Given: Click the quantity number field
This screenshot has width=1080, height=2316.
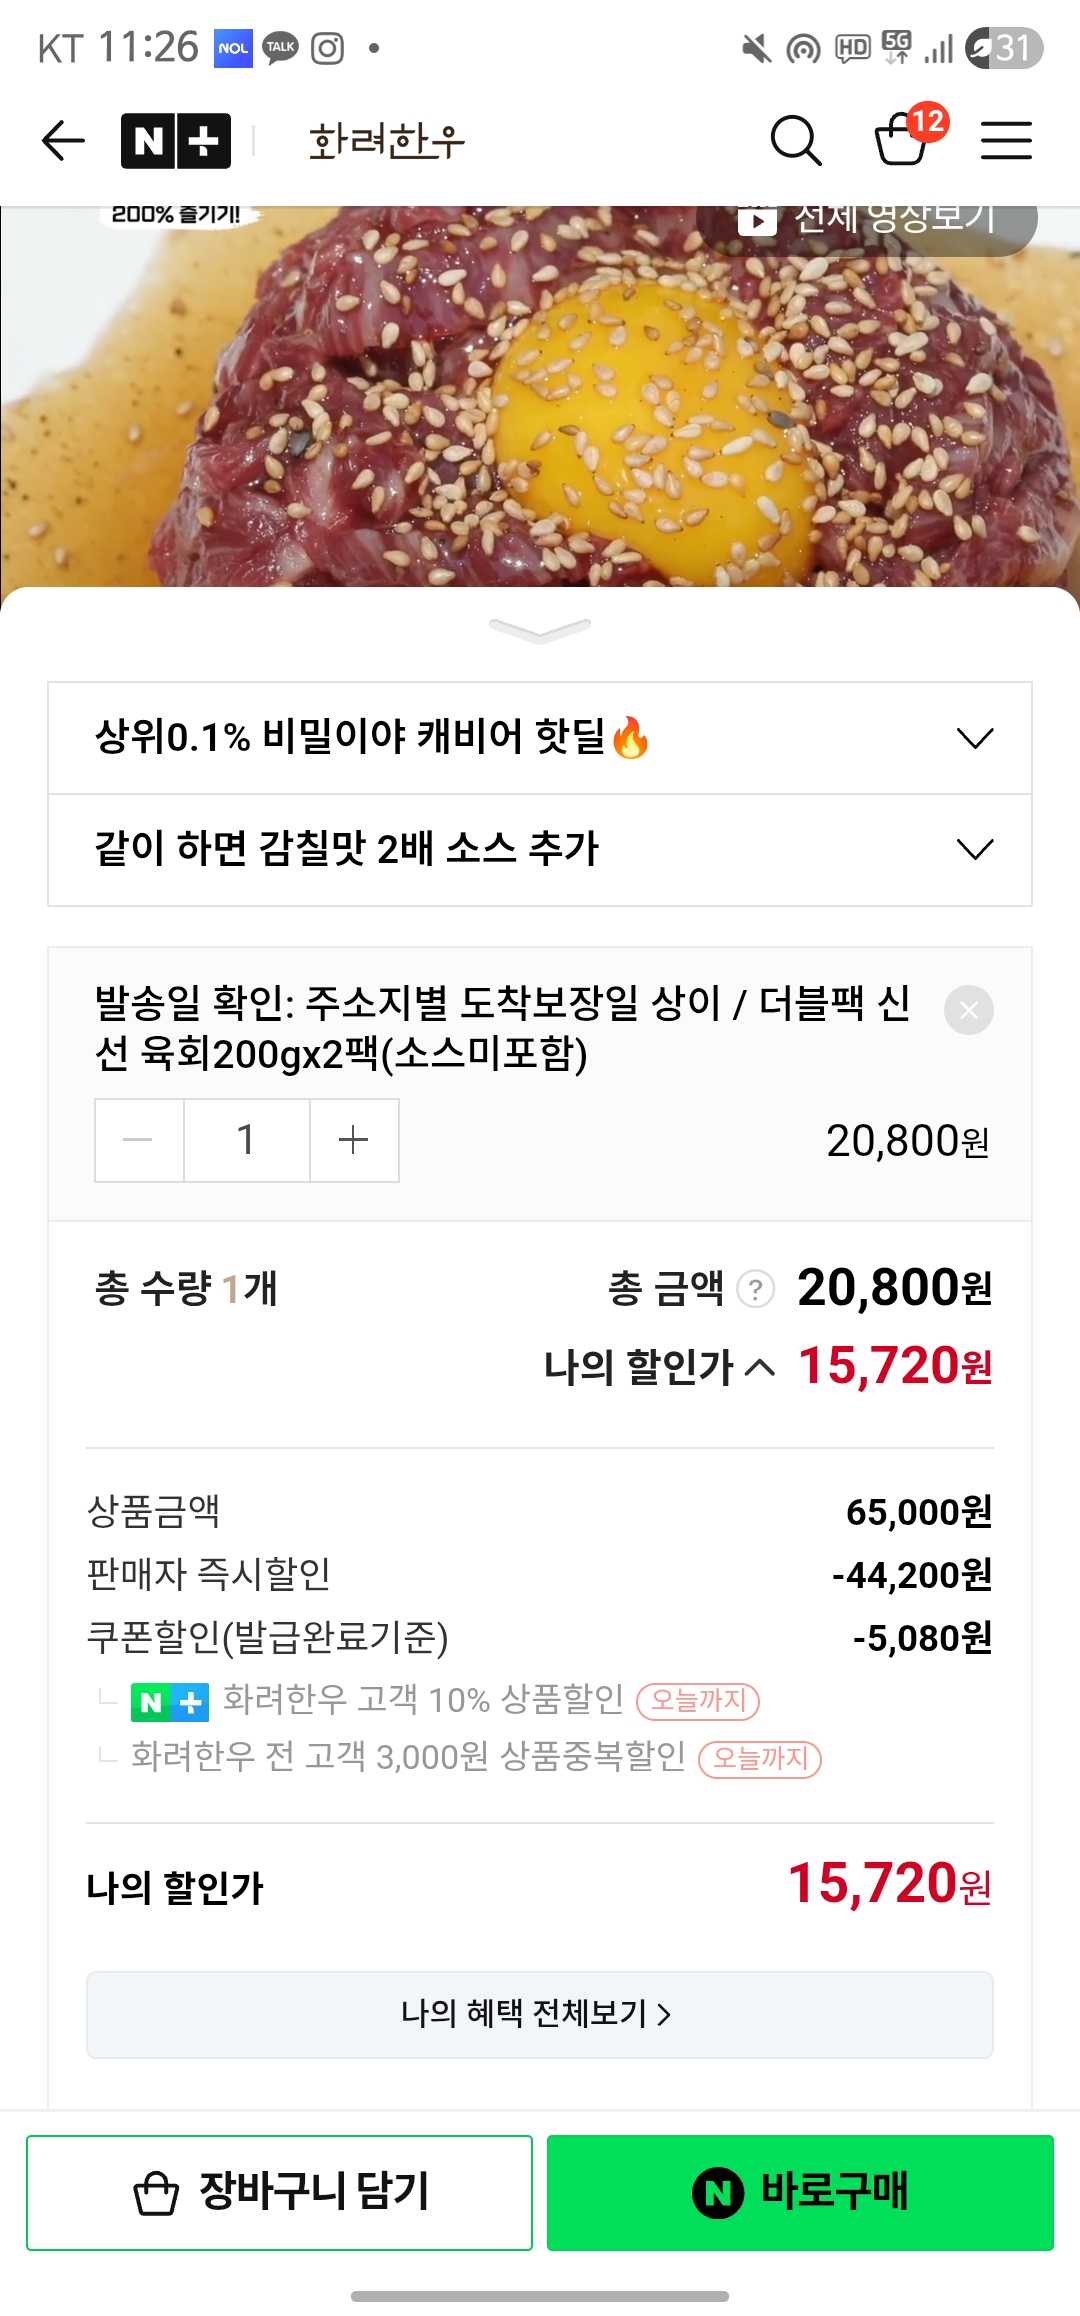Looking at the screenshot, I should click(x=247, y=1140).
